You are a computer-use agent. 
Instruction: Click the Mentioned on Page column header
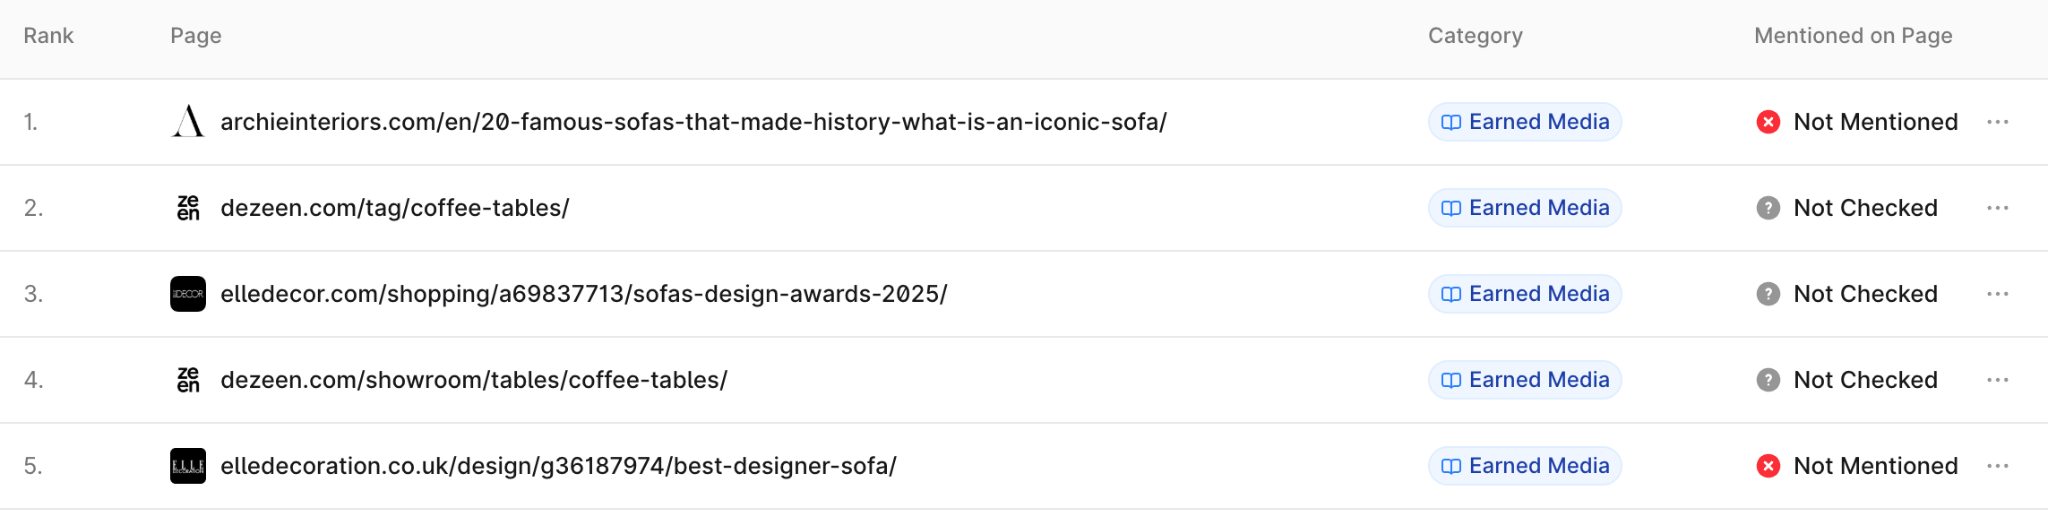(1853, 36)
